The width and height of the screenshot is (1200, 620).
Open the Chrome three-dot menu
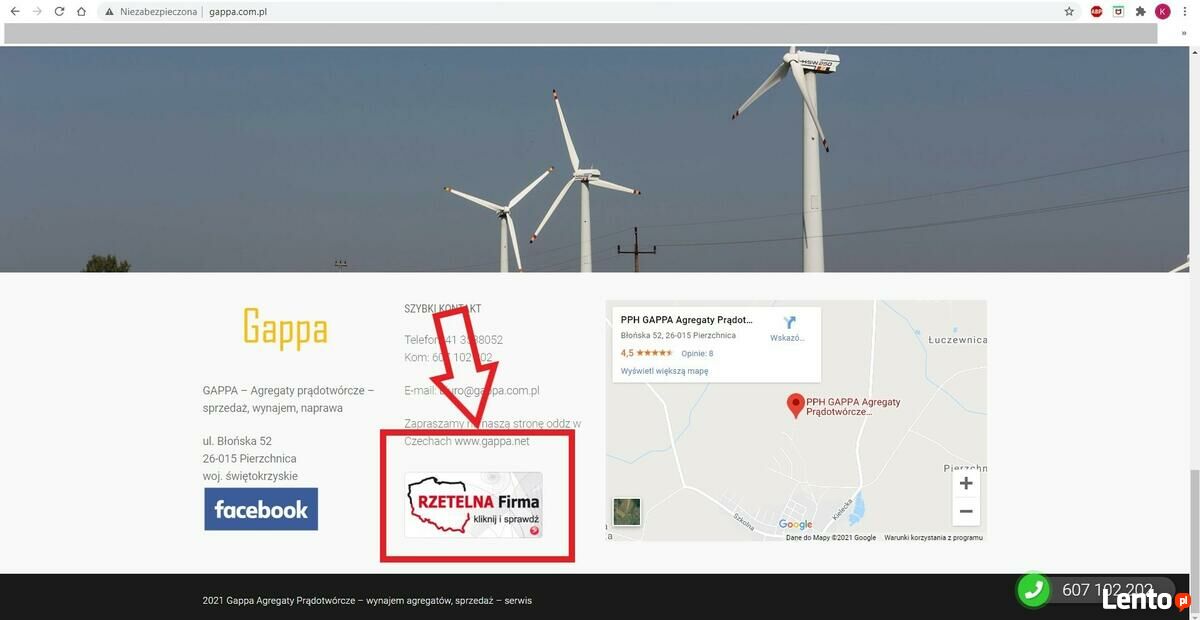click(1185, 12)
